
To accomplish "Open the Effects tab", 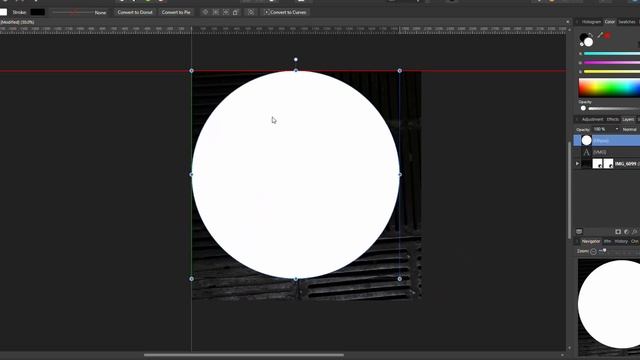I will 613,119.
